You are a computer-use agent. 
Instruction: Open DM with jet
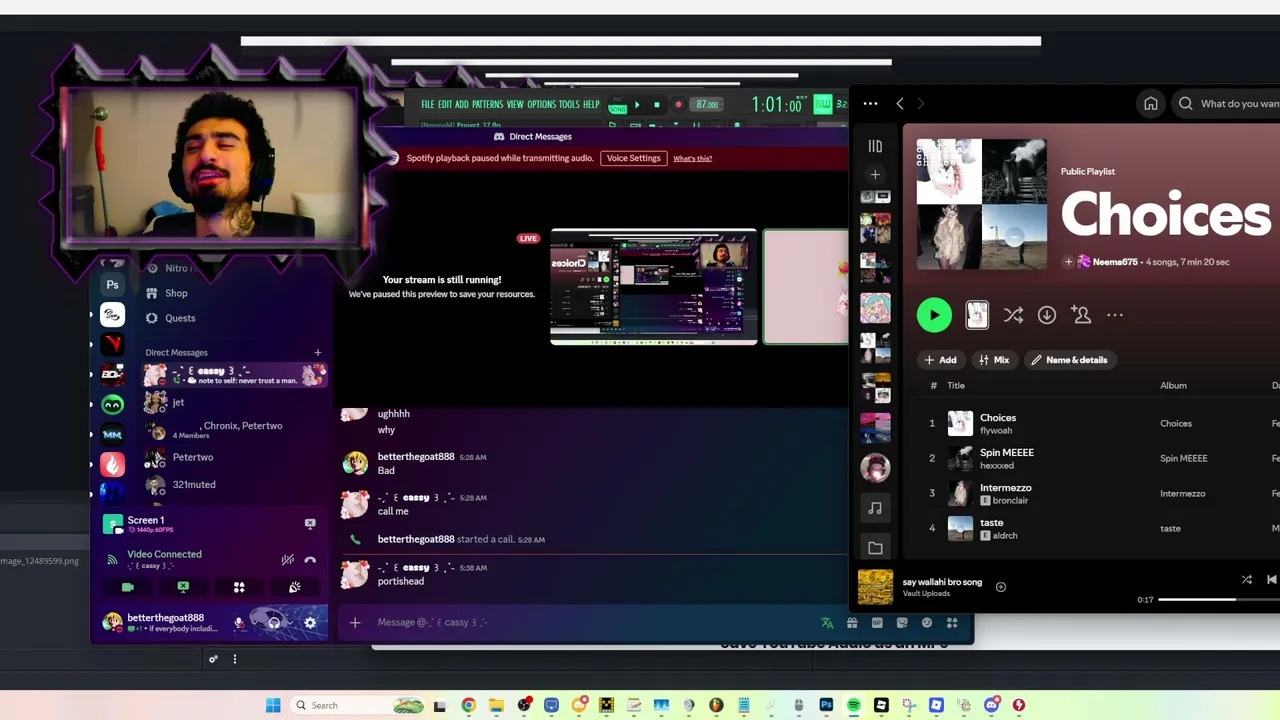(x=235, y=402)
